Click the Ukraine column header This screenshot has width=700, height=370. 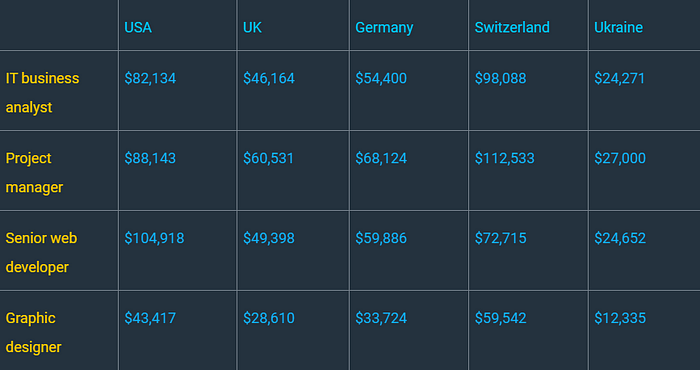pyautogui.click(x=618, y=28)
